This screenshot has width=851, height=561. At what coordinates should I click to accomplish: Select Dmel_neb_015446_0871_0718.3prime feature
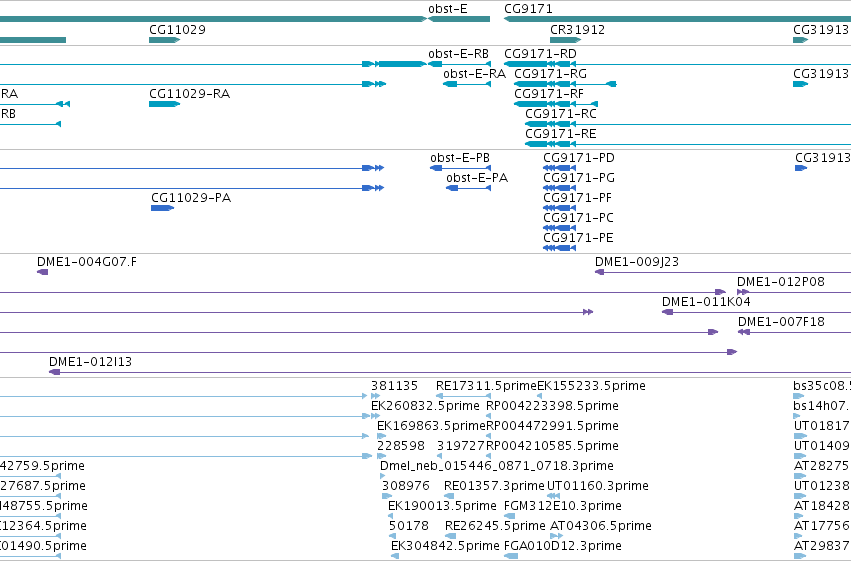(x=383, y=476)
